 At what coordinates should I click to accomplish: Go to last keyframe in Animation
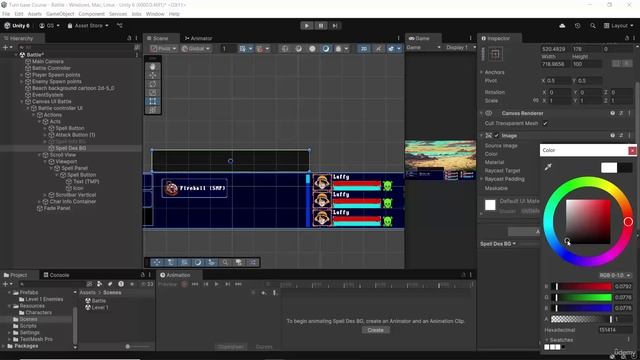[238, 284]
